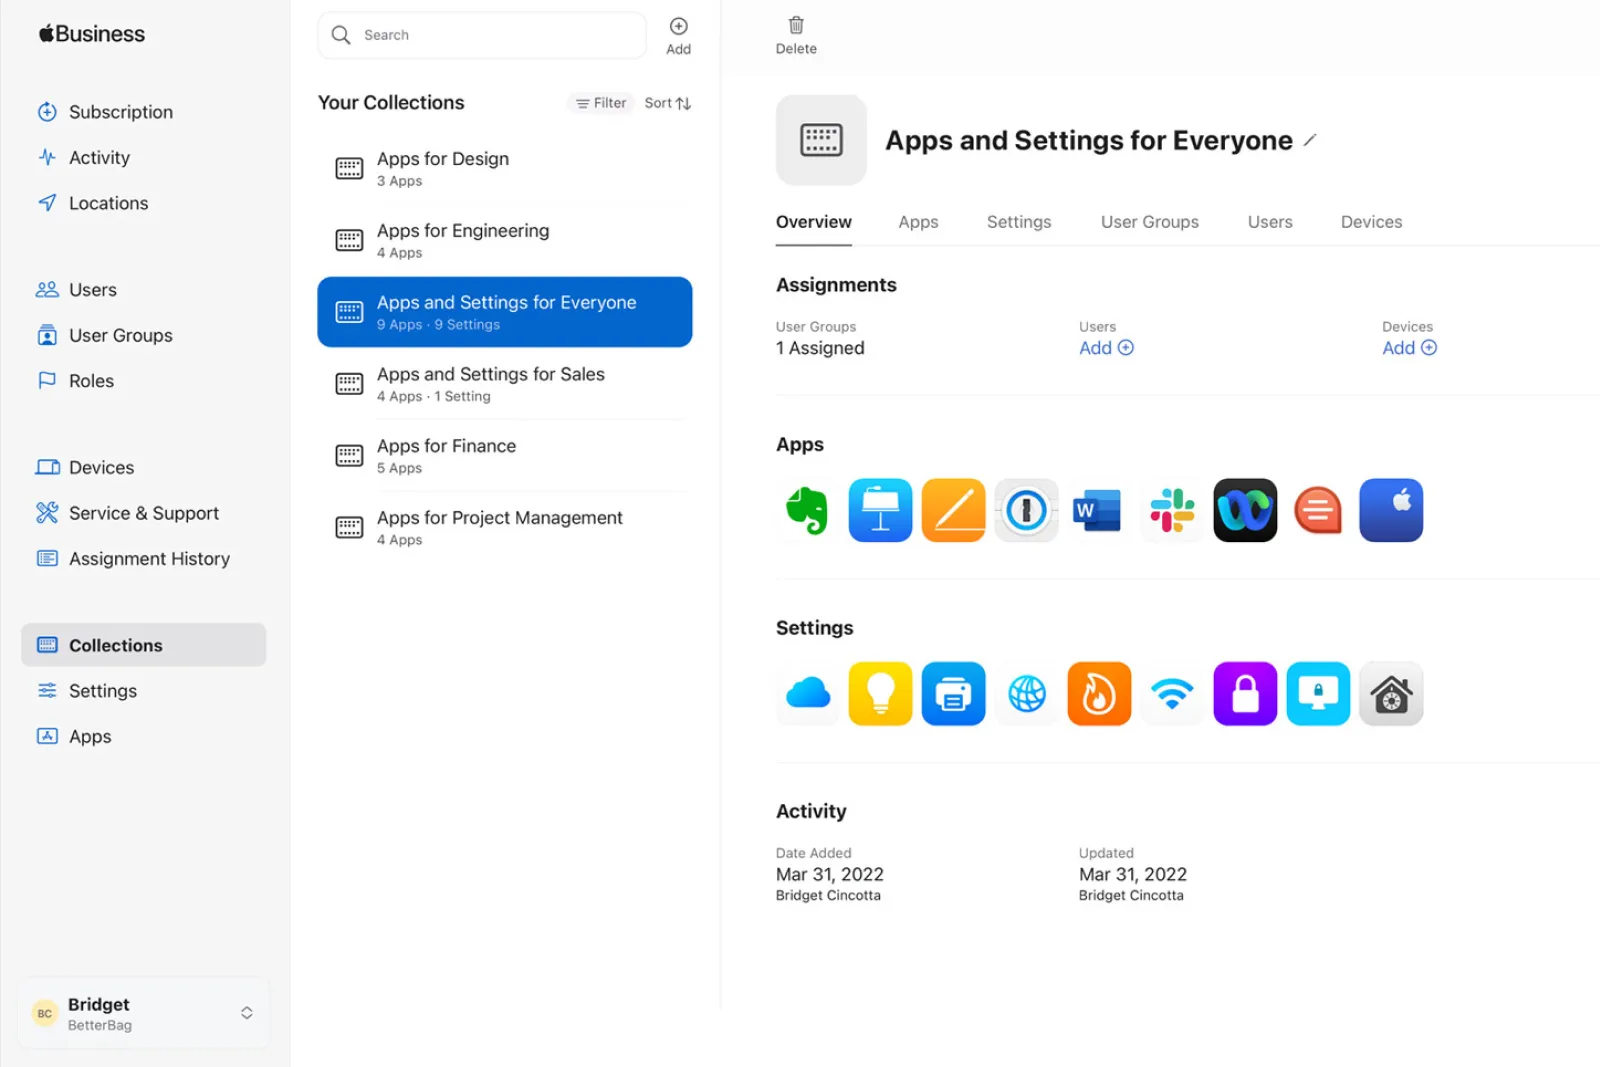This screenshot has width=1600, height=1067.
Task: Sort the collections list
Action: (668, 103)
